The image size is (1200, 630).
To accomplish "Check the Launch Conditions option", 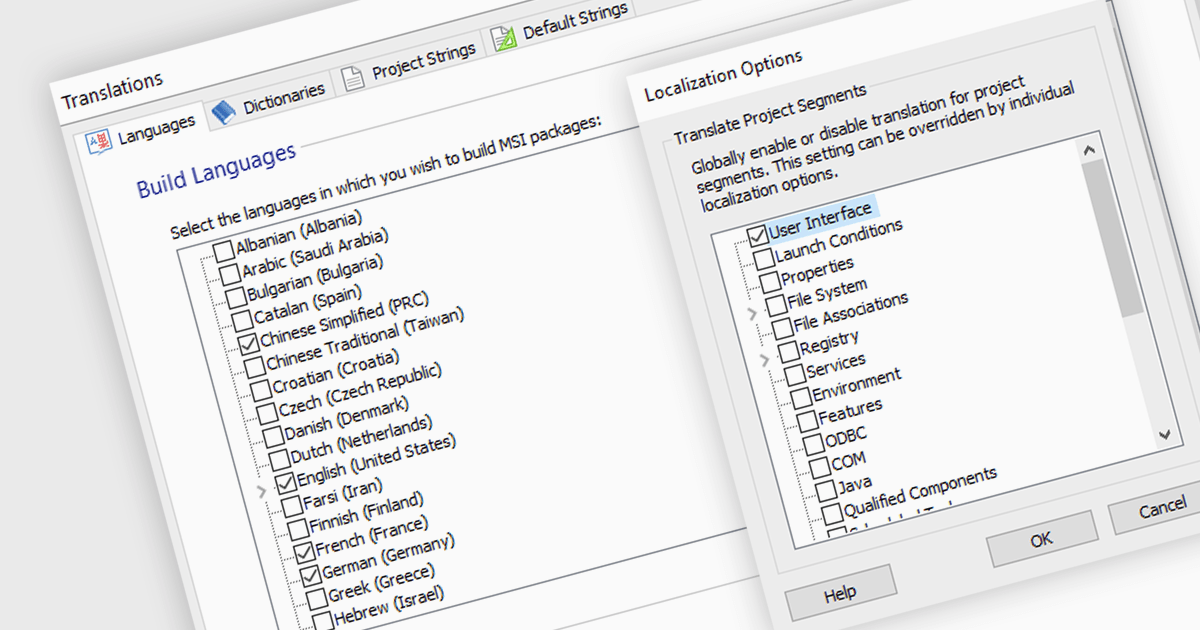I will pos(763,259).
